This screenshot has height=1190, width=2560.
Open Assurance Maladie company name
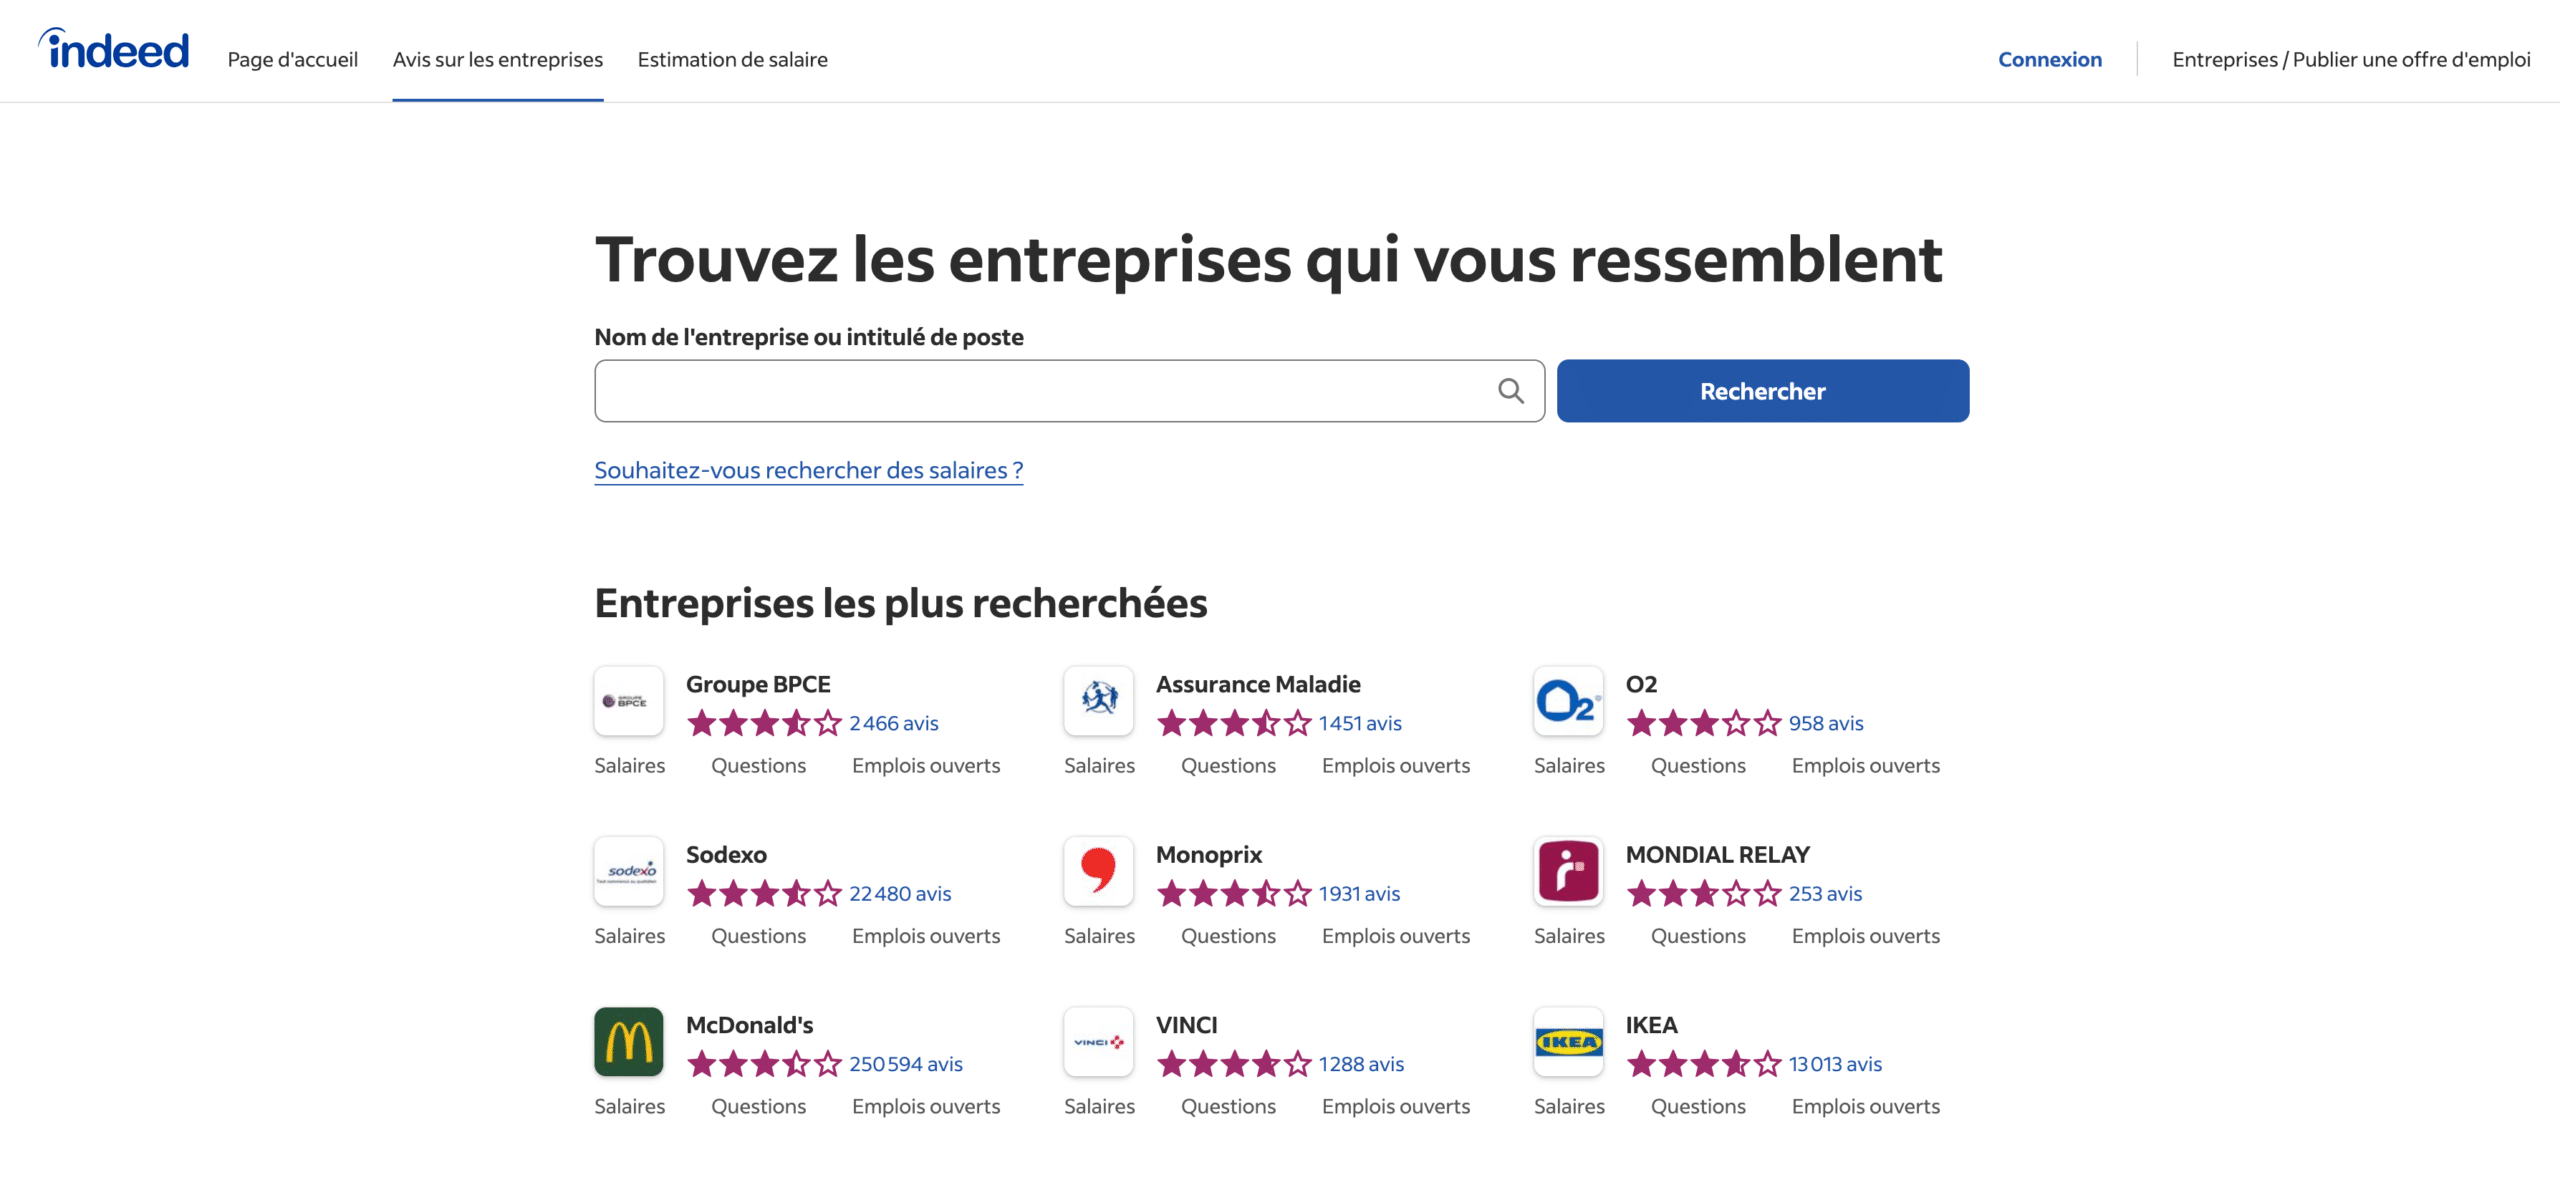(x=1258, y=684)
